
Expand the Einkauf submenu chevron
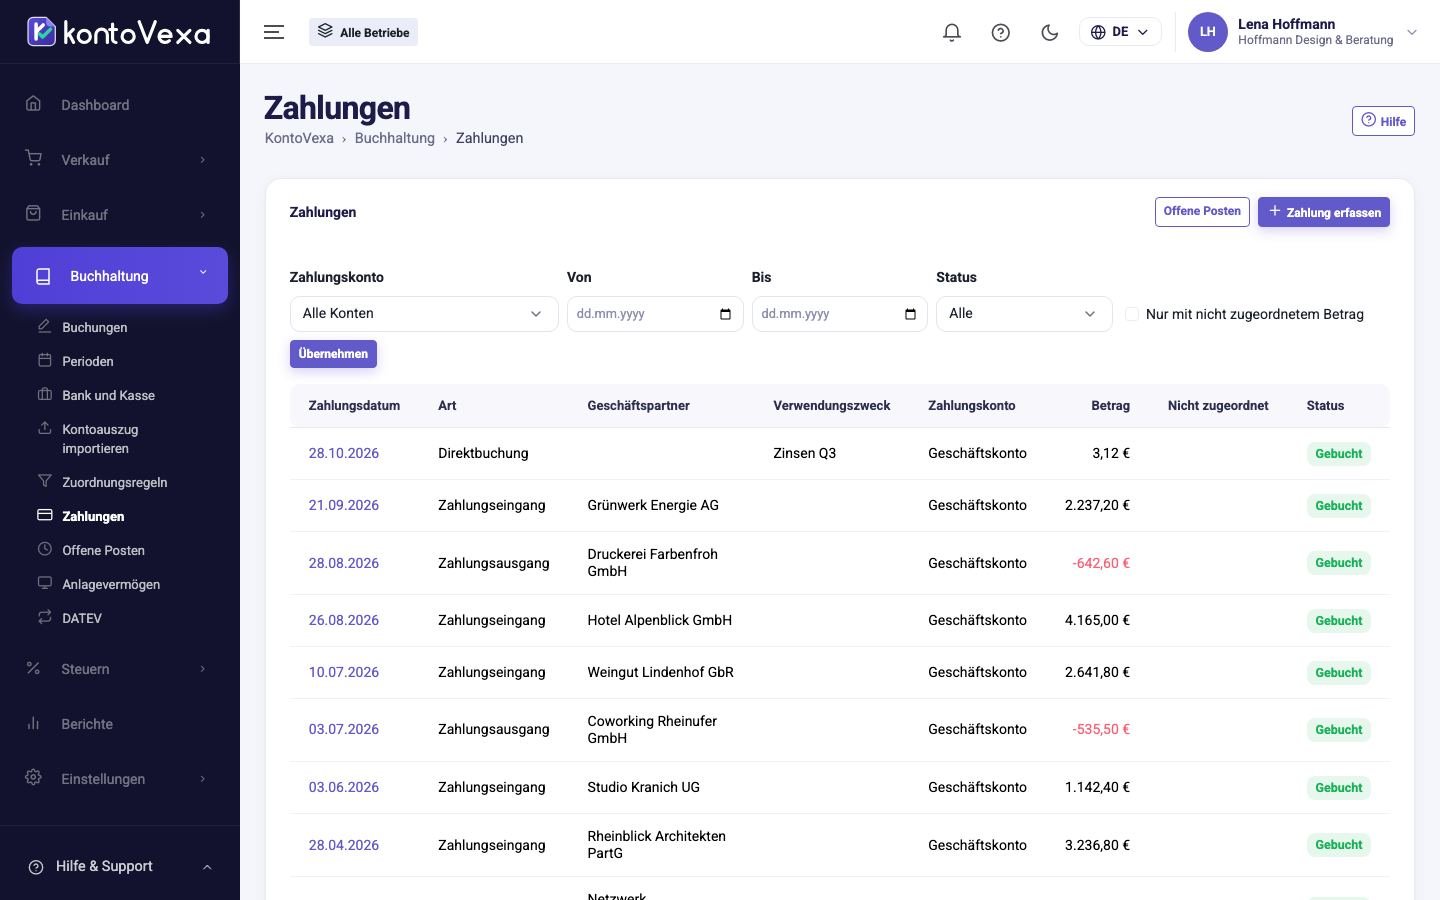tap(203, 215)
